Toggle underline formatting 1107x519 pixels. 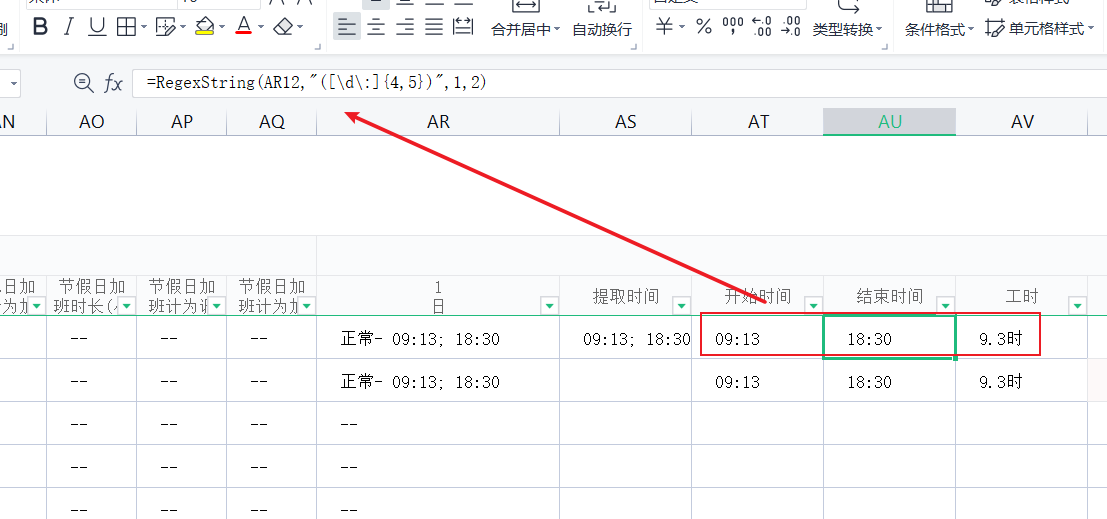[97, 28]
